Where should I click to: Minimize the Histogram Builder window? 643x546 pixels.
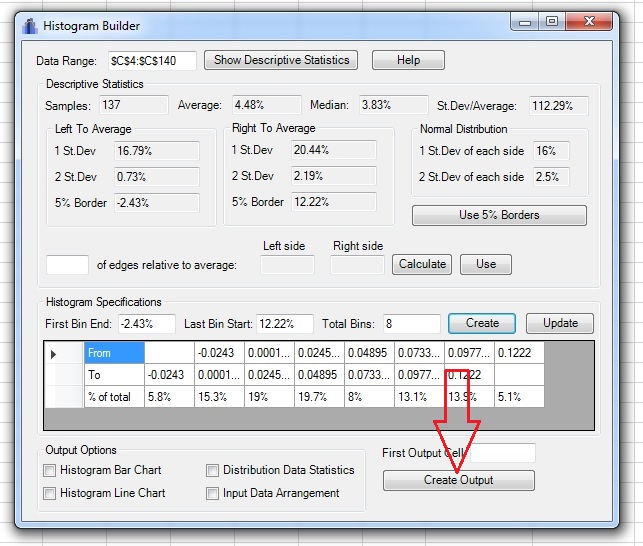coord(525,21)
